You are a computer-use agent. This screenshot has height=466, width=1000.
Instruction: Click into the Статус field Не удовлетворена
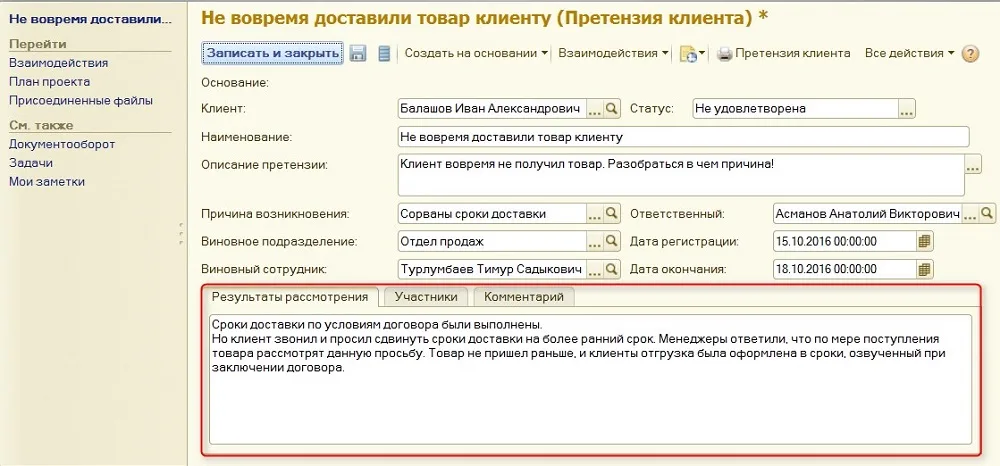coord(796,109)
